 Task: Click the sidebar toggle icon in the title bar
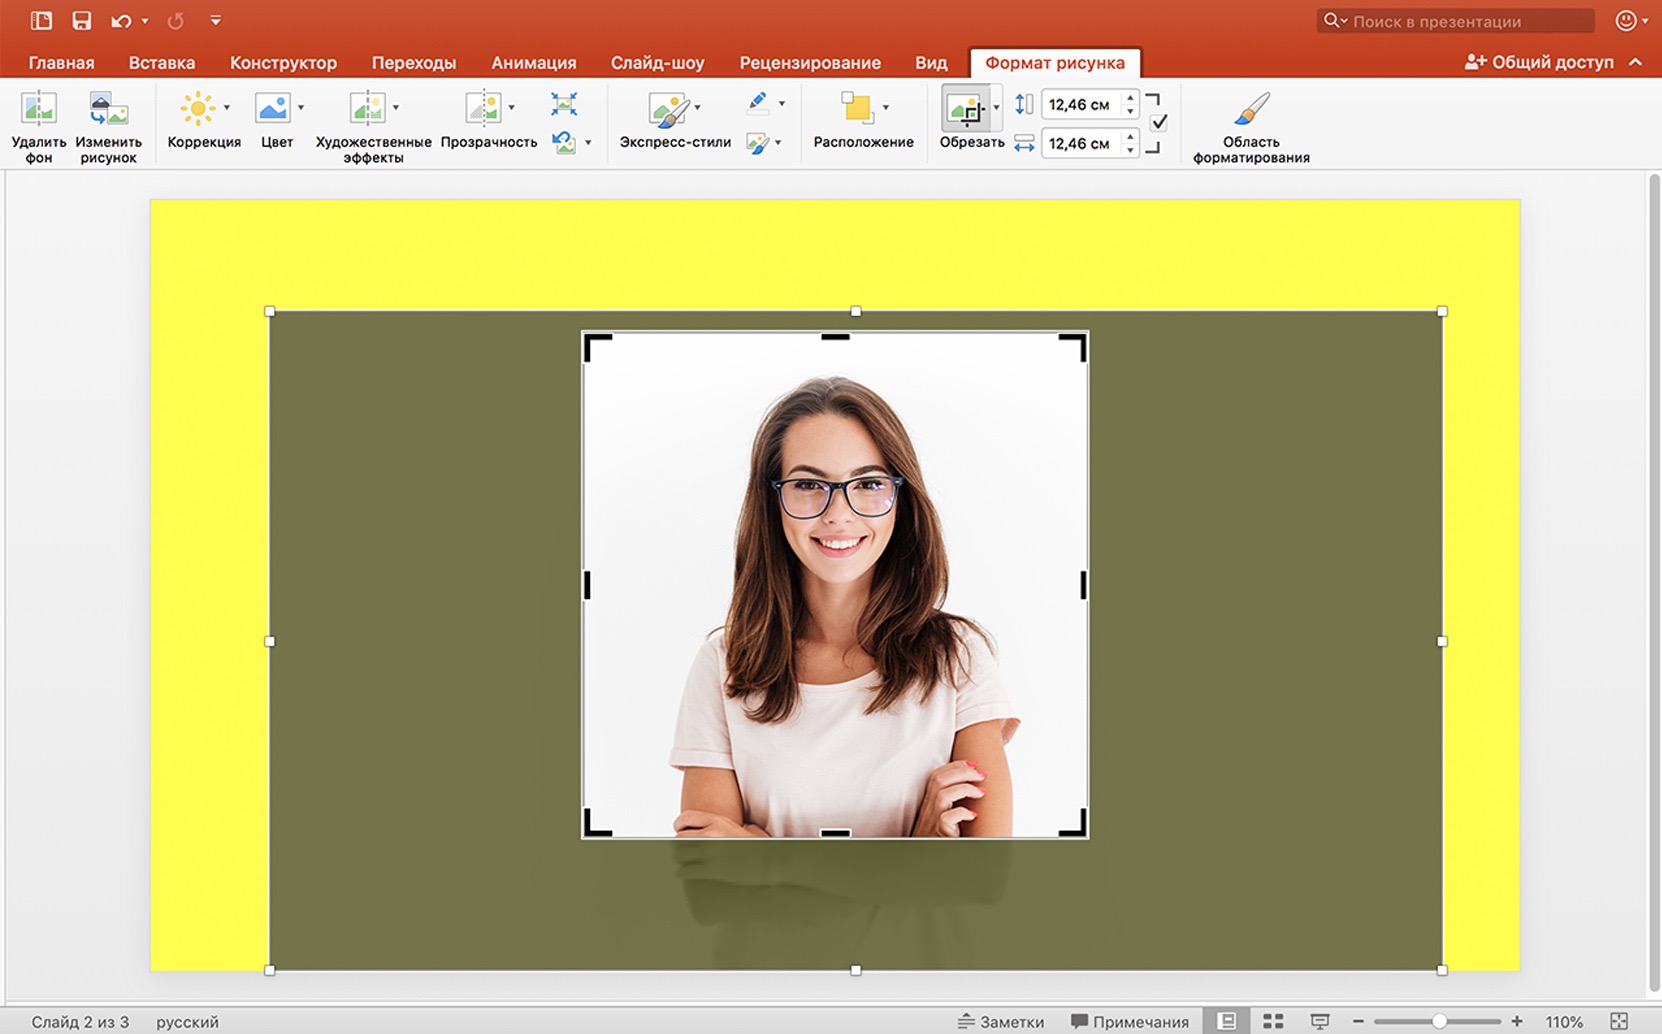(x=41, y=20)
